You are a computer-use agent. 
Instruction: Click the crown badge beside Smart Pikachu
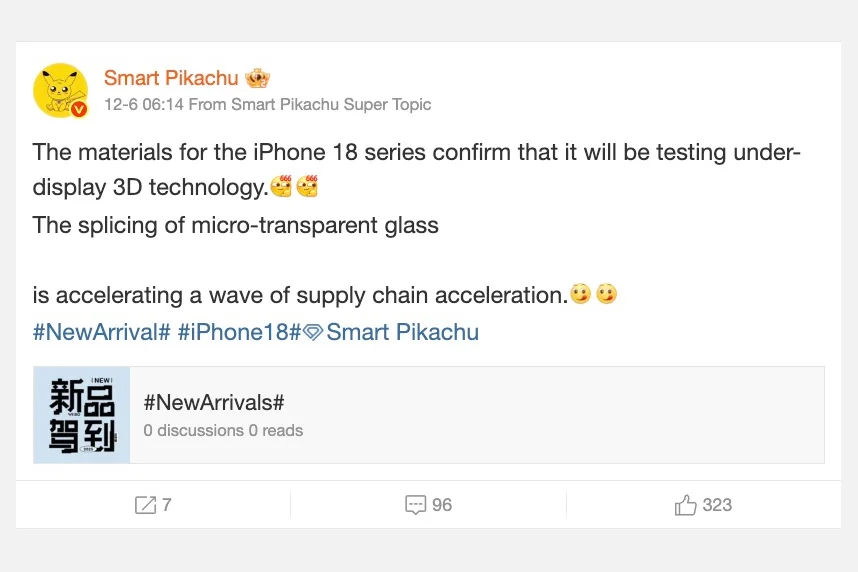[x=257, y=78]
